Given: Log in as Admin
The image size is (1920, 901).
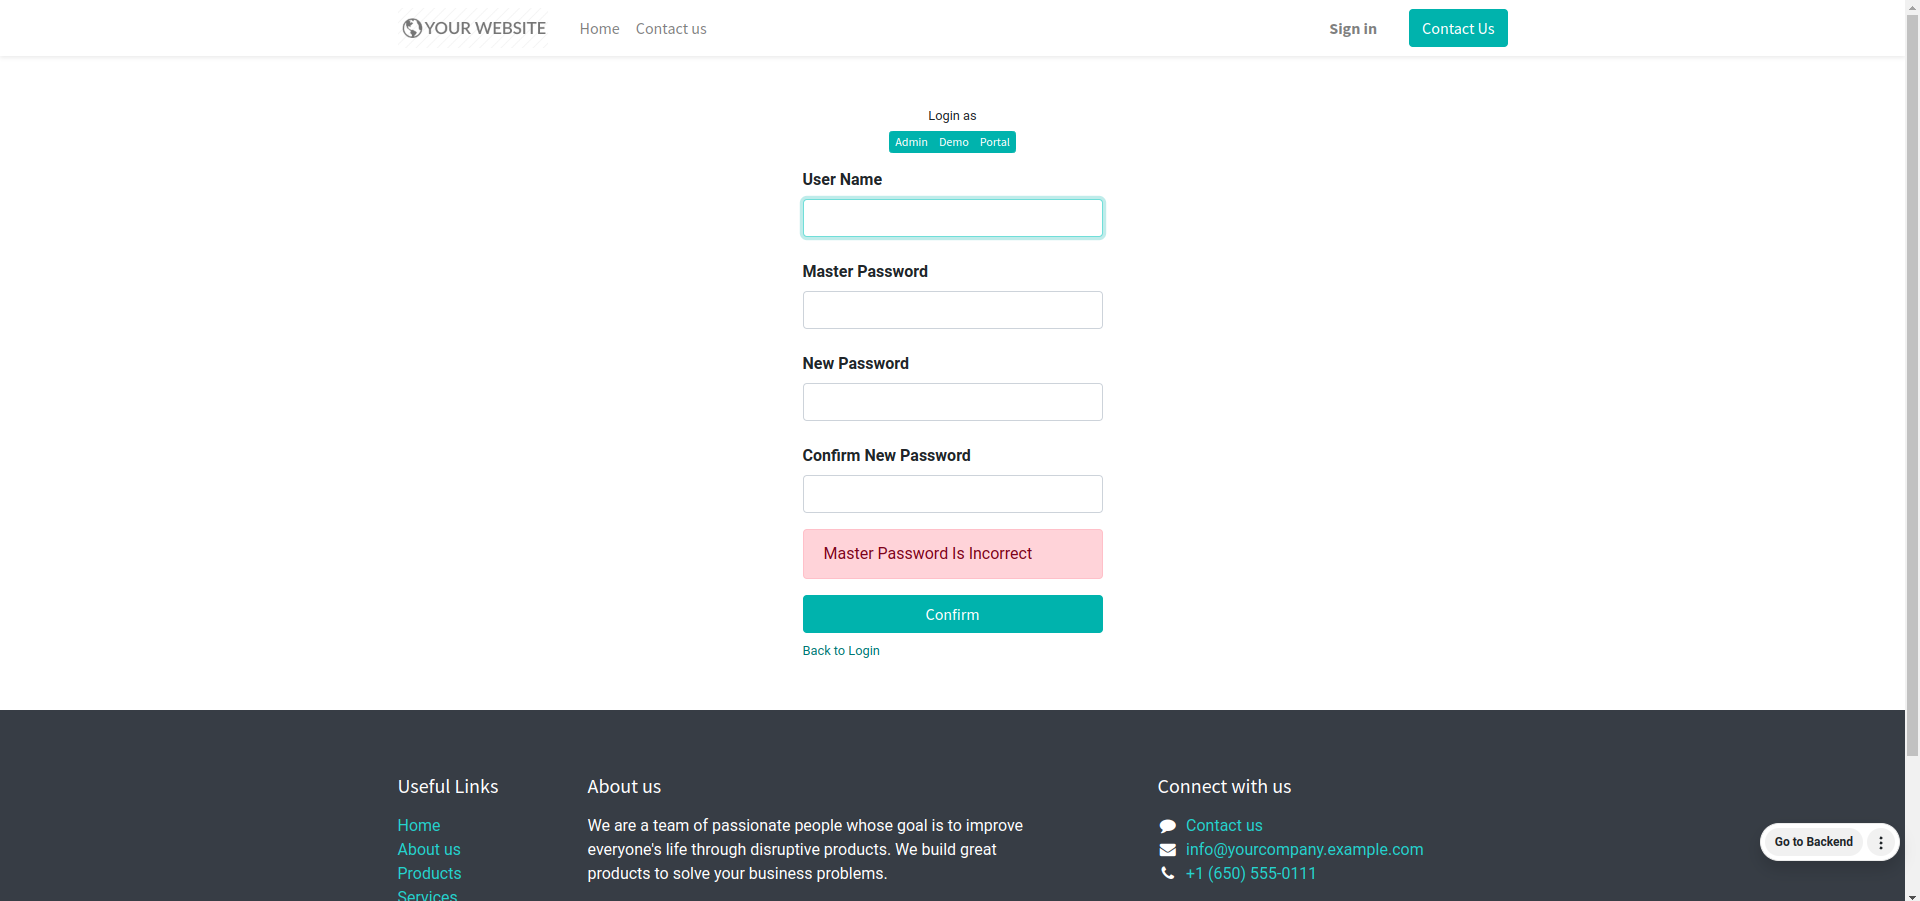Looking at the screenshot, I should click(x=911, y=142).
